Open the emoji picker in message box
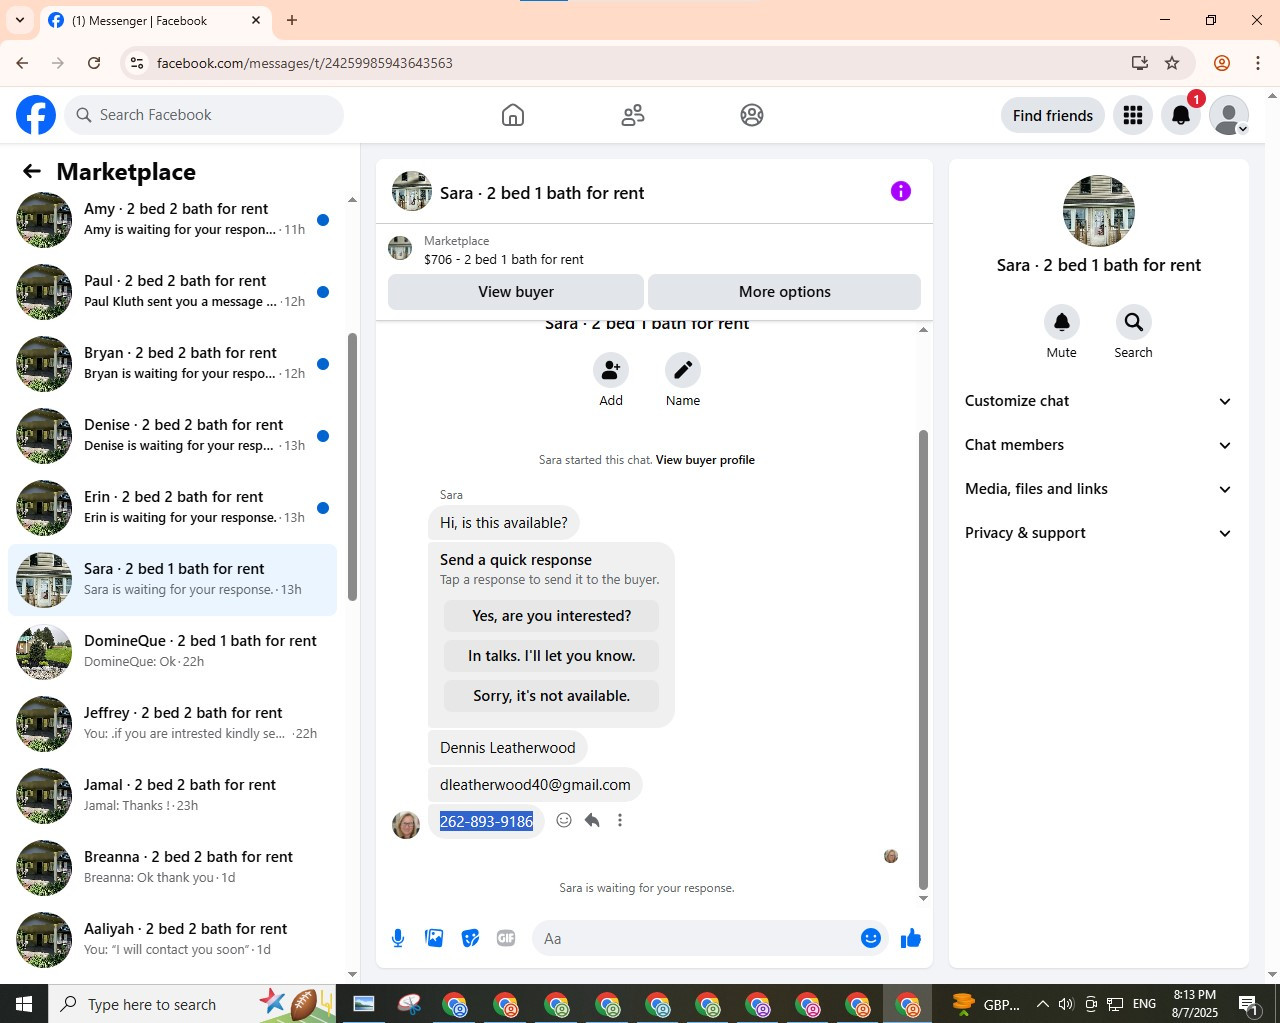Screen dimensions: 1280x1023 coord(871,938)
